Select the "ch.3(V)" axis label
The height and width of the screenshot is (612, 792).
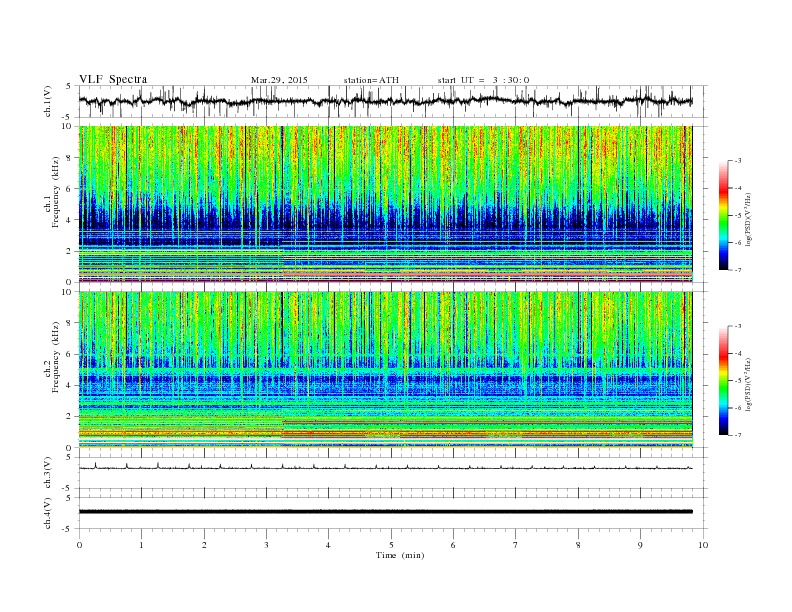pos(48,473)
